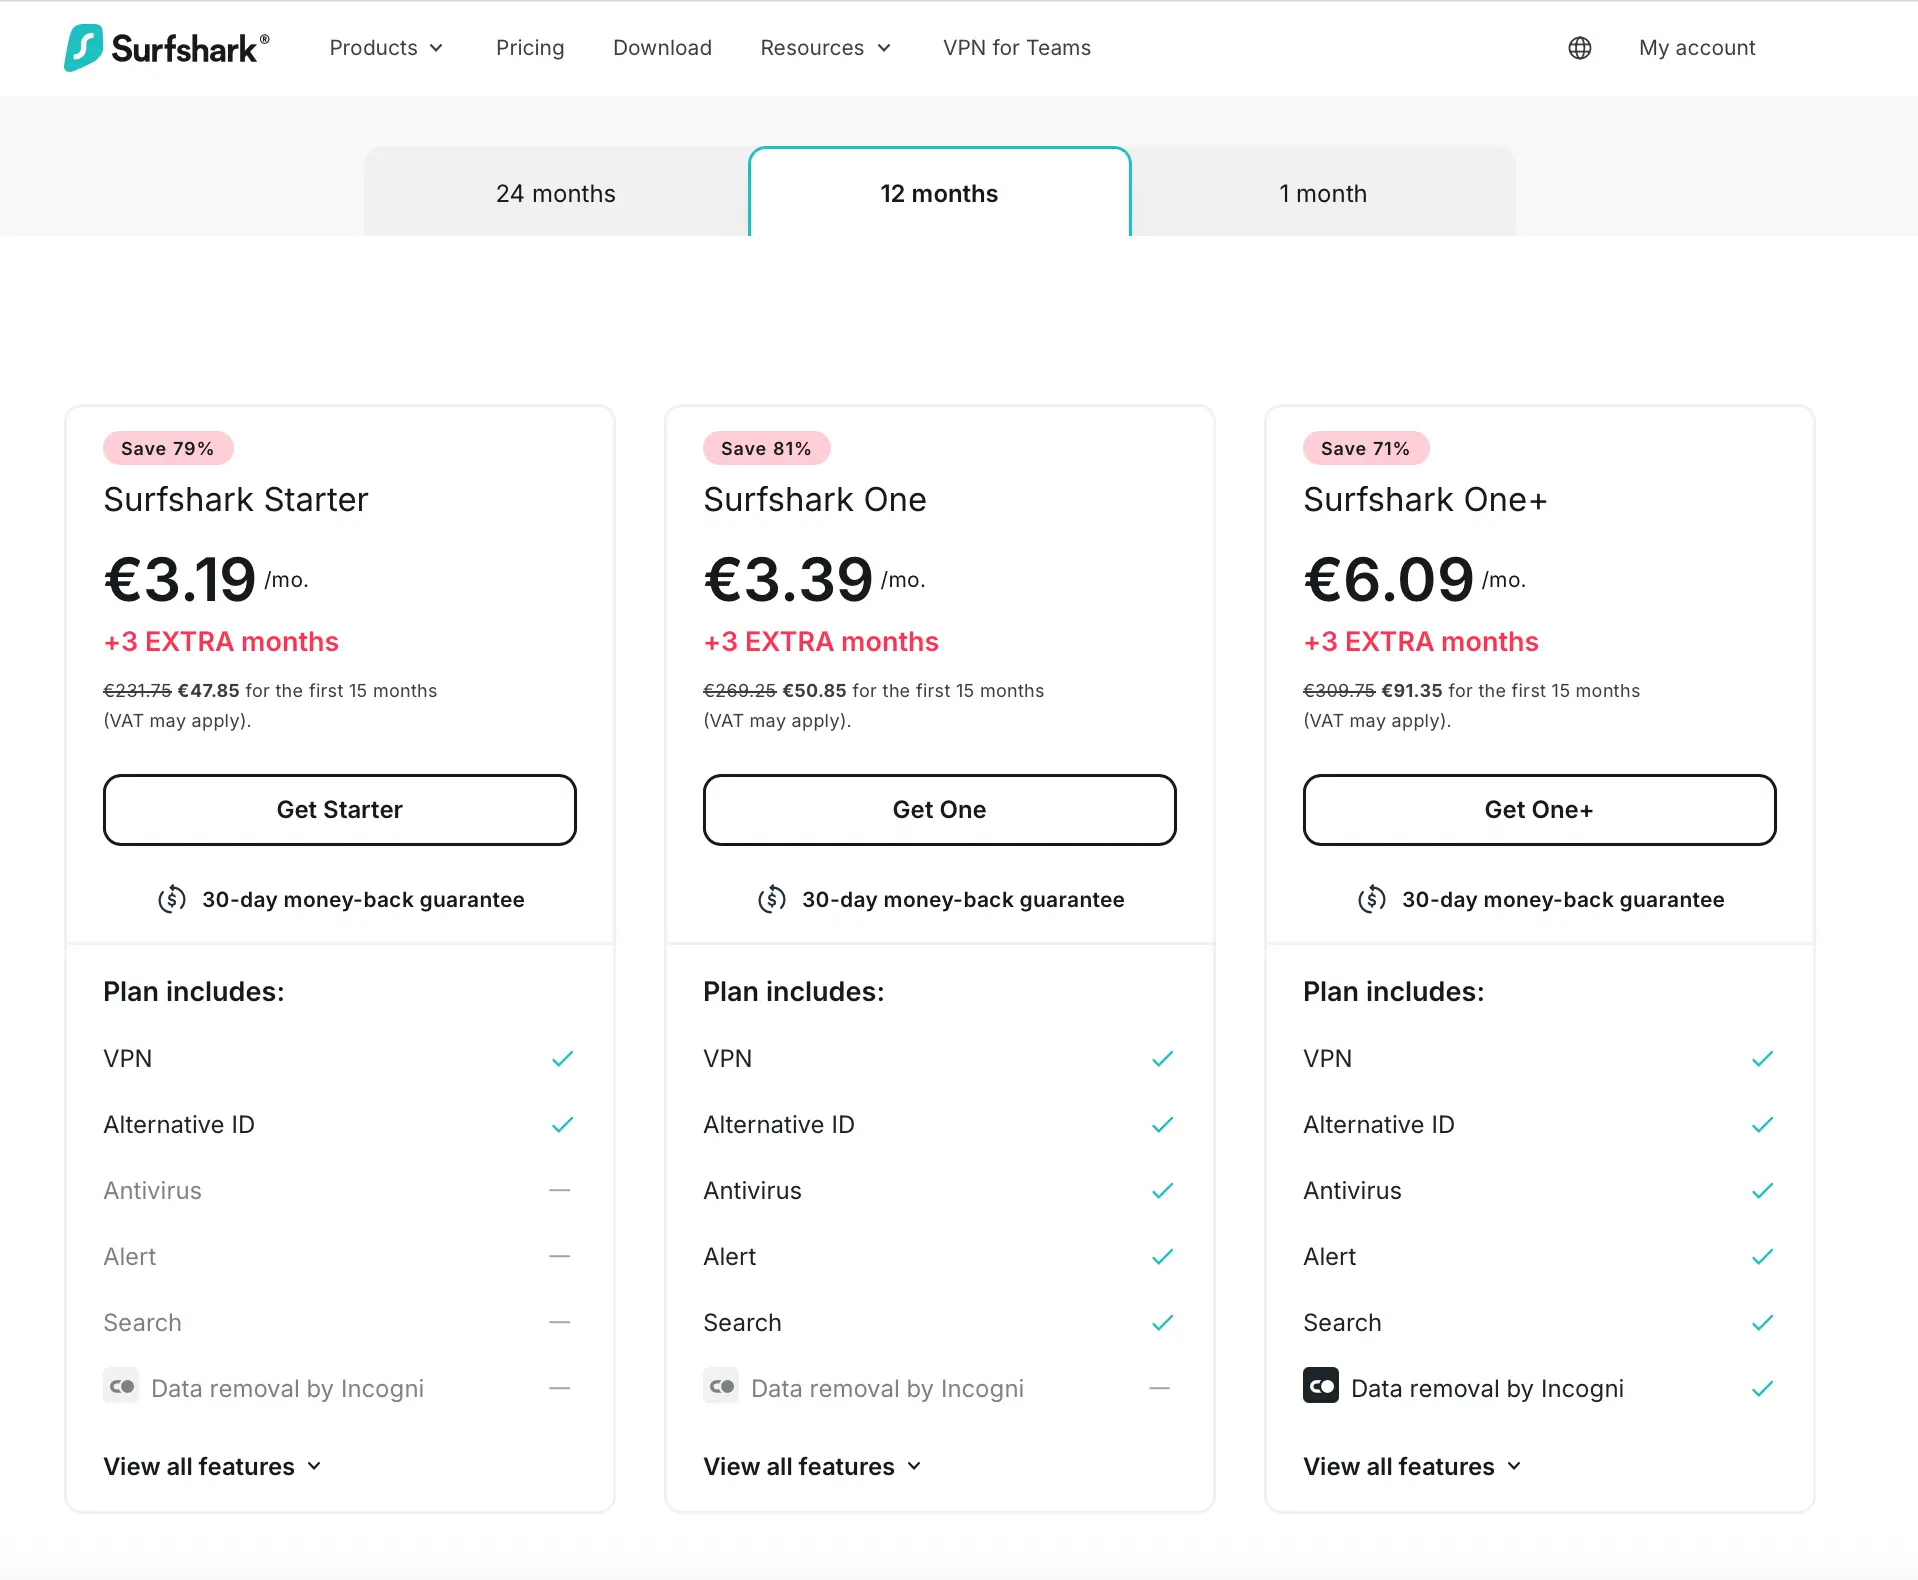This screenshot has width=1918, height=1580.
Task: Click Incogni icon in One+ plan
Action: (x=1321, y=1386)
